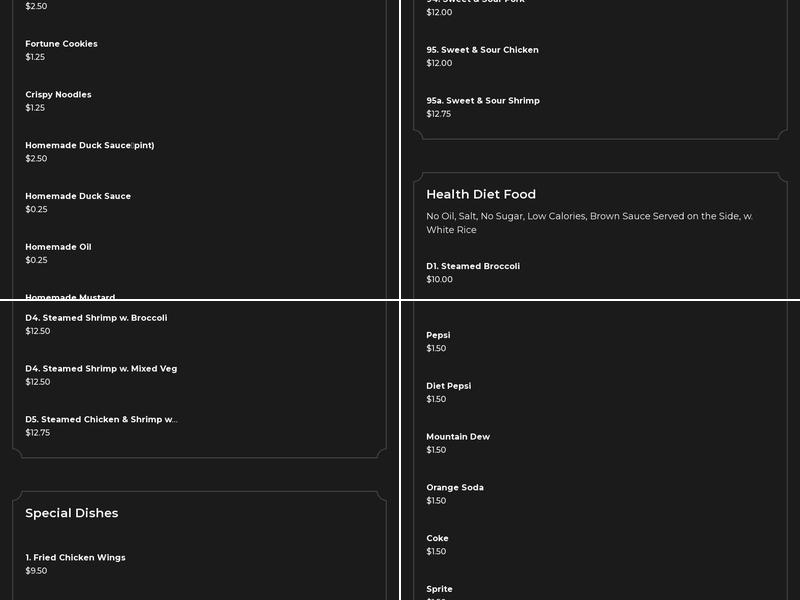This screenshot has width=800, height=600.
Task: Select D1. Steamed Broccoli
Action: point(473,266)
